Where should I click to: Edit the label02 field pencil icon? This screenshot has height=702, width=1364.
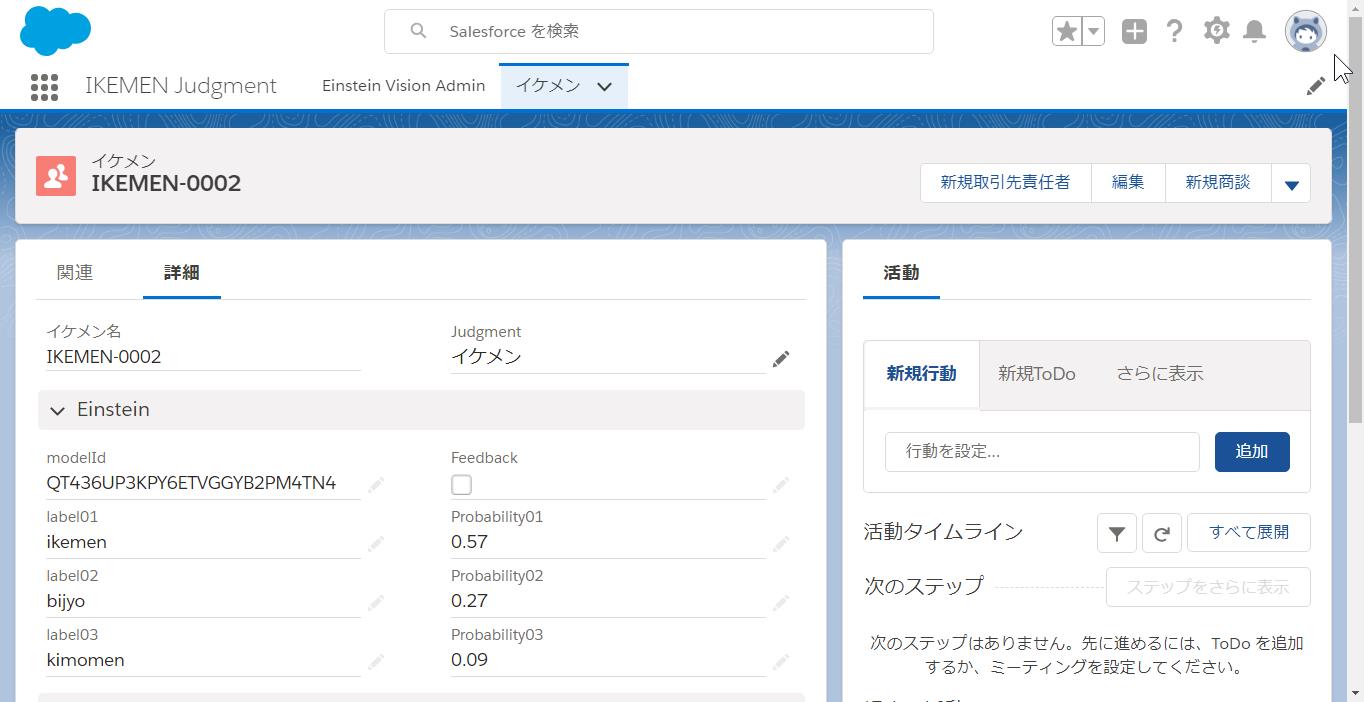[376, 602]
